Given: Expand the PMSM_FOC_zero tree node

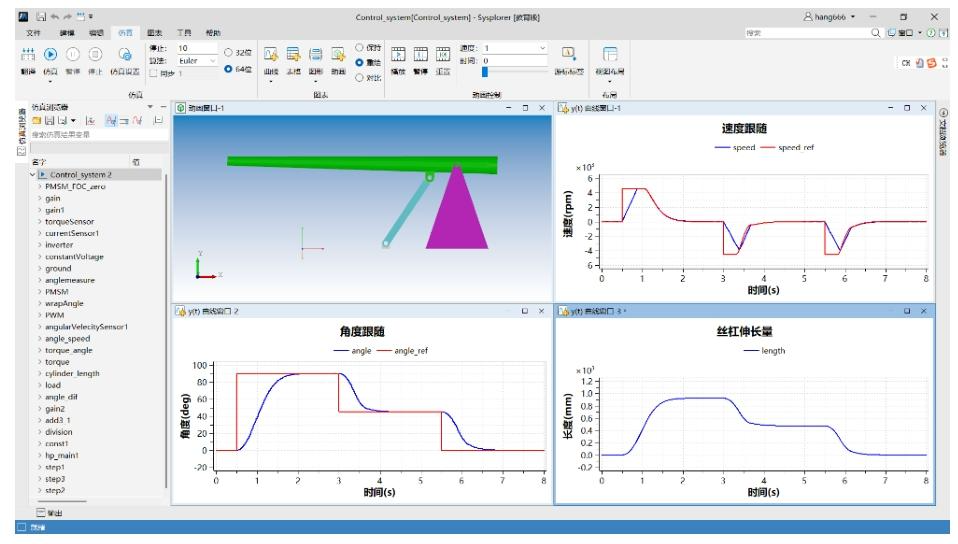Looking at the screenshot, I should click(40, 186).
